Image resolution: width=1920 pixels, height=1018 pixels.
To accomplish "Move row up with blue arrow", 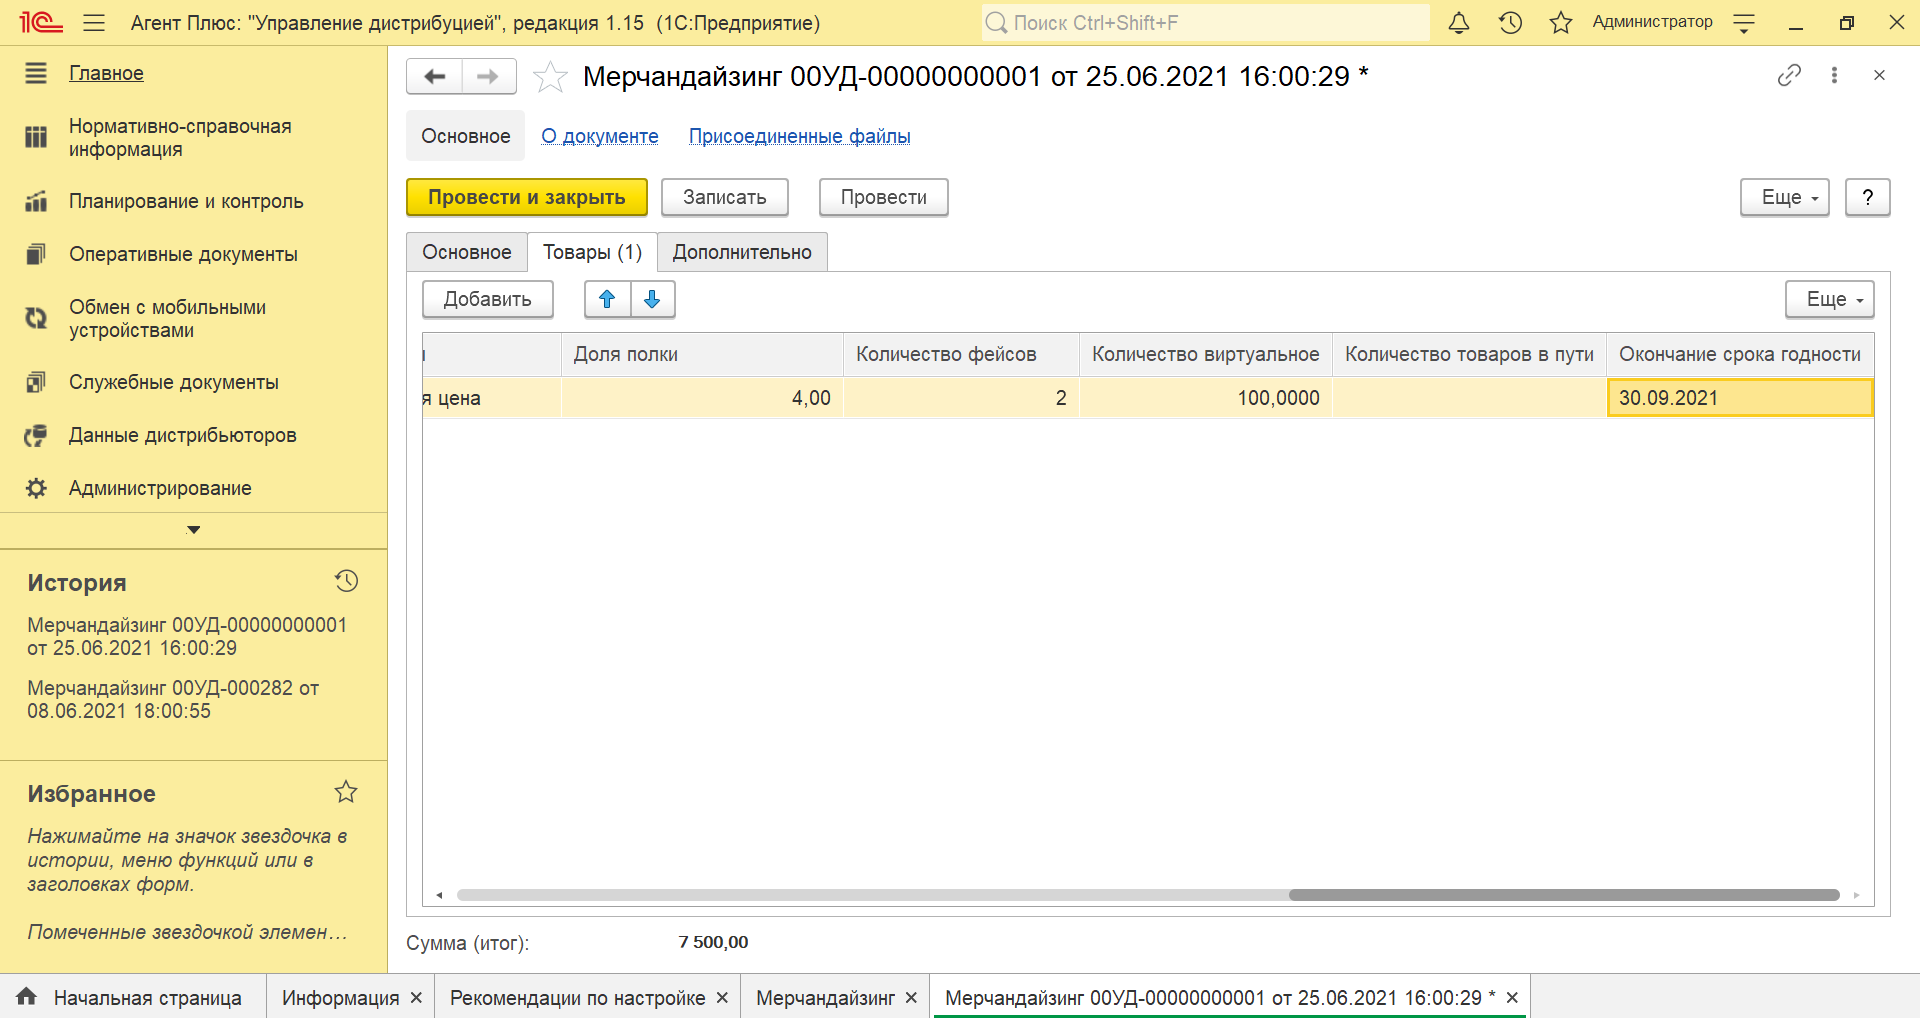I will [607, 299].
